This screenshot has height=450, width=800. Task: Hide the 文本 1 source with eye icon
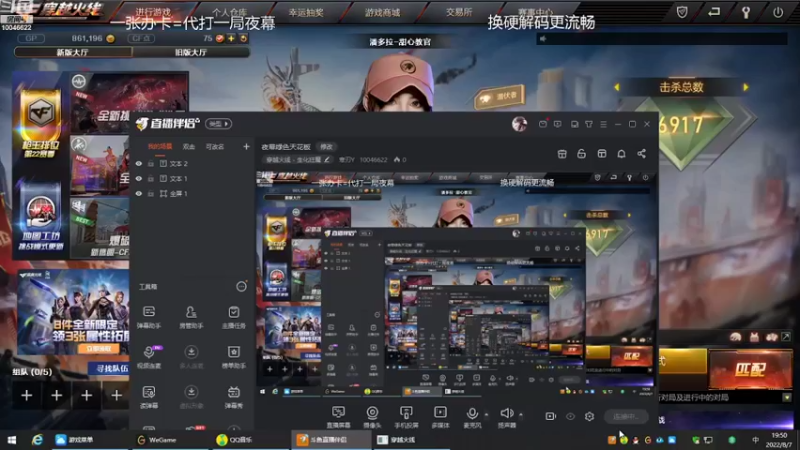(139, 179)
